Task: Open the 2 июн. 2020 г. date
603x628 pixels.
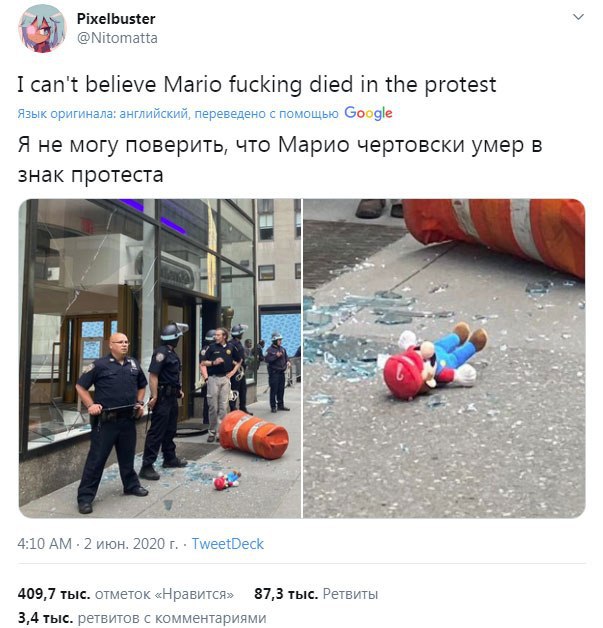Action: 131,544
